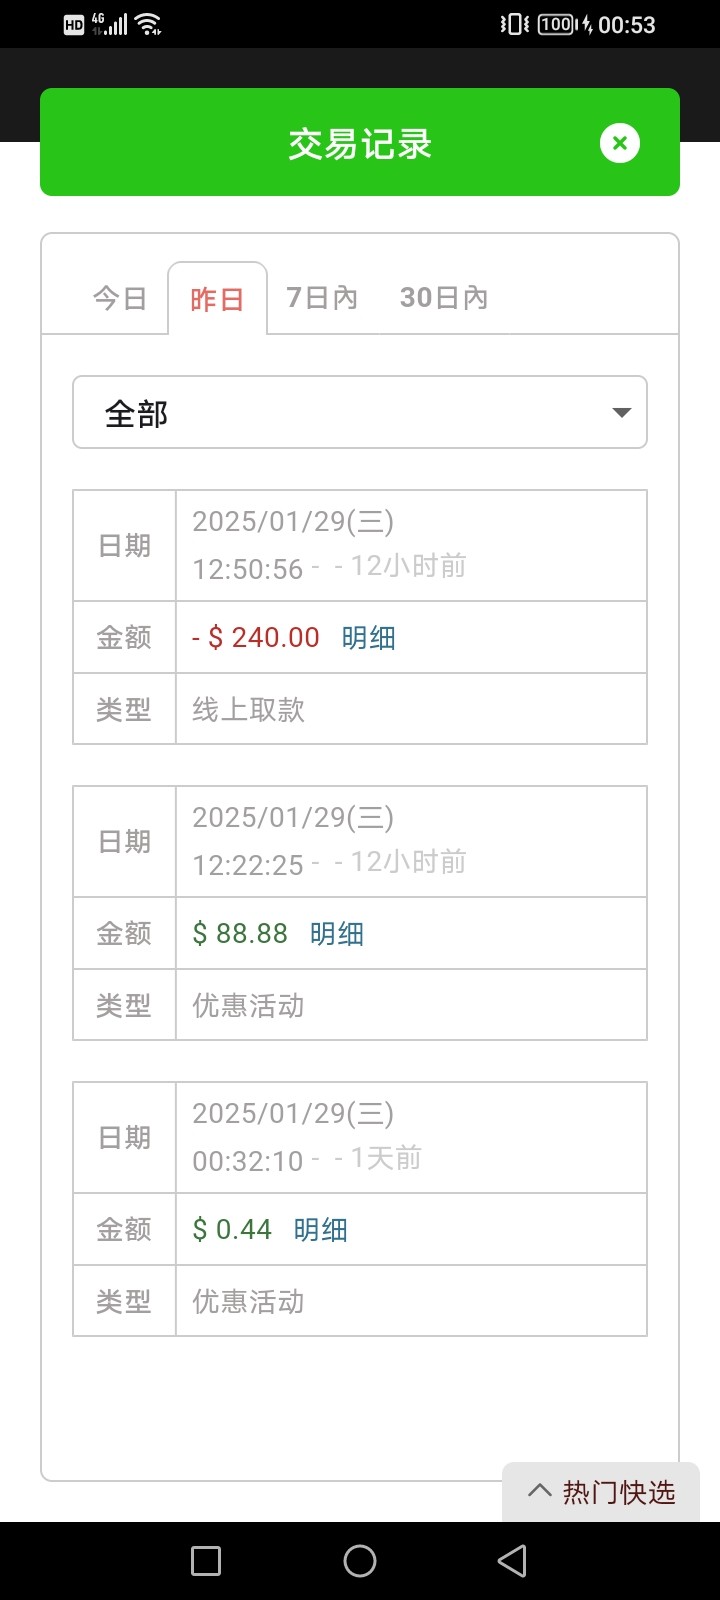Expand the 热门快选 panel

pyautogui.click(x=601, y=1492)
